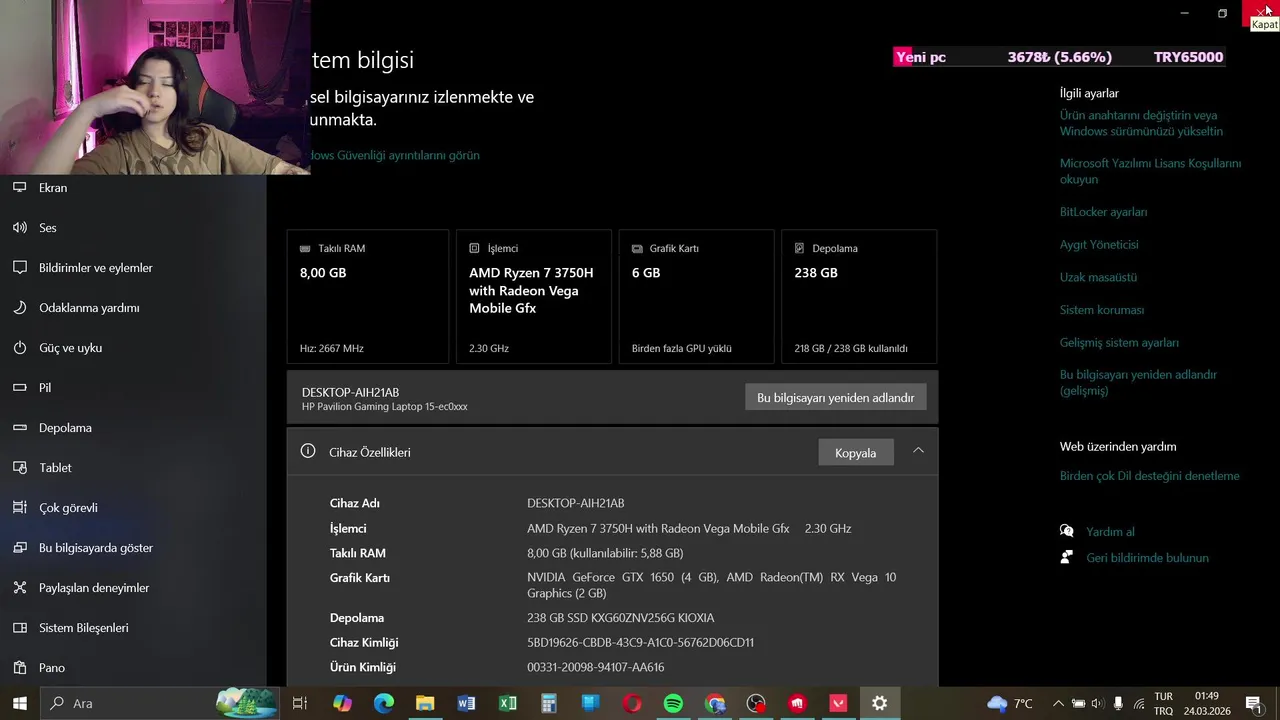
Task: Click the network tray icon
Action: coord(1138,703)
